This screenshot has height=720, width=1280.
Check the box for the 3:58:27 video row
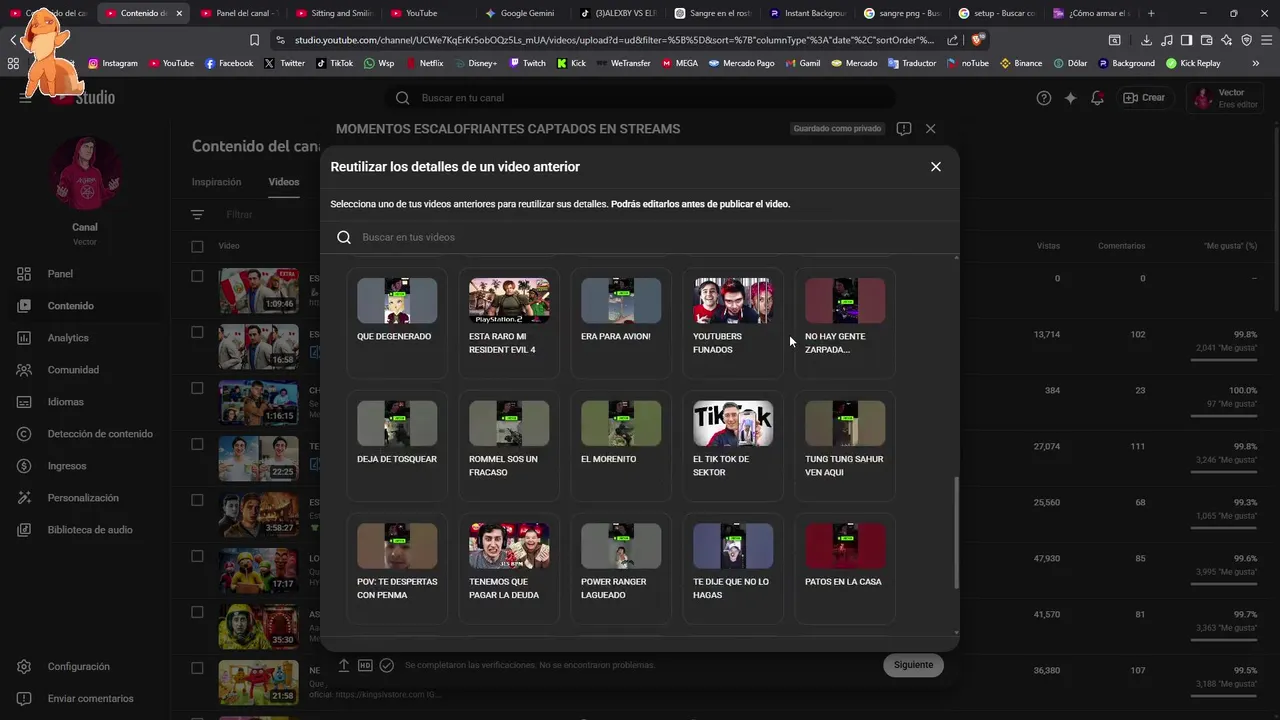coord(197,500)
